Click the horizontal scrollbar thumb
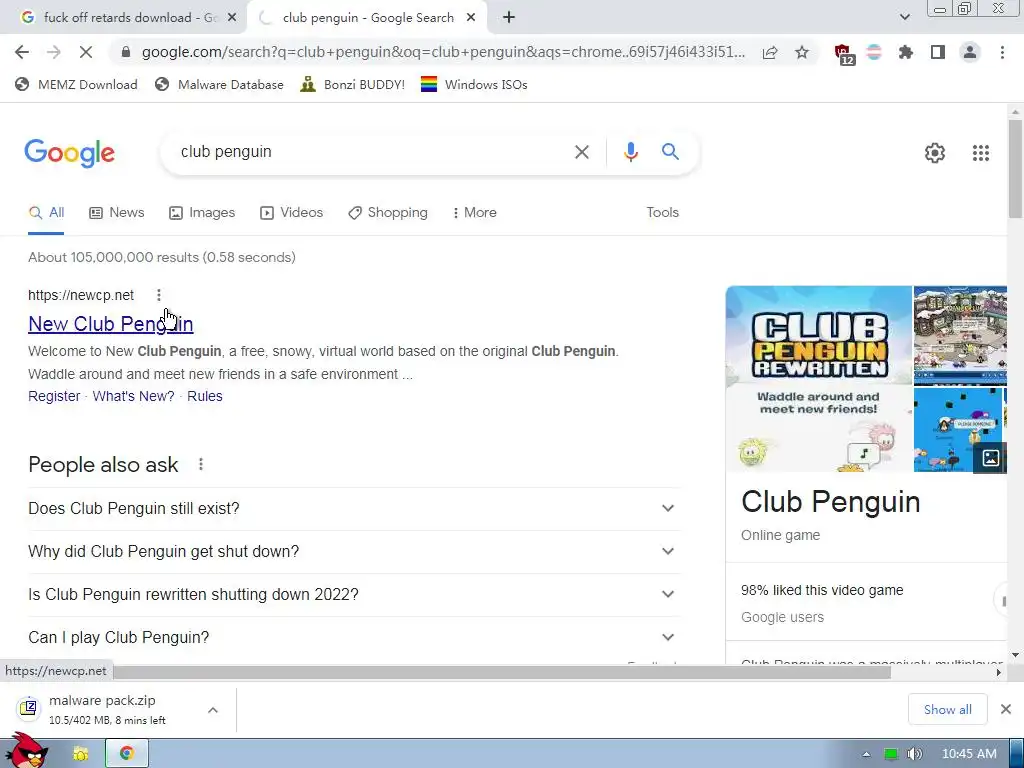This screenshot has width=1024, height=768. click(502, 673)
